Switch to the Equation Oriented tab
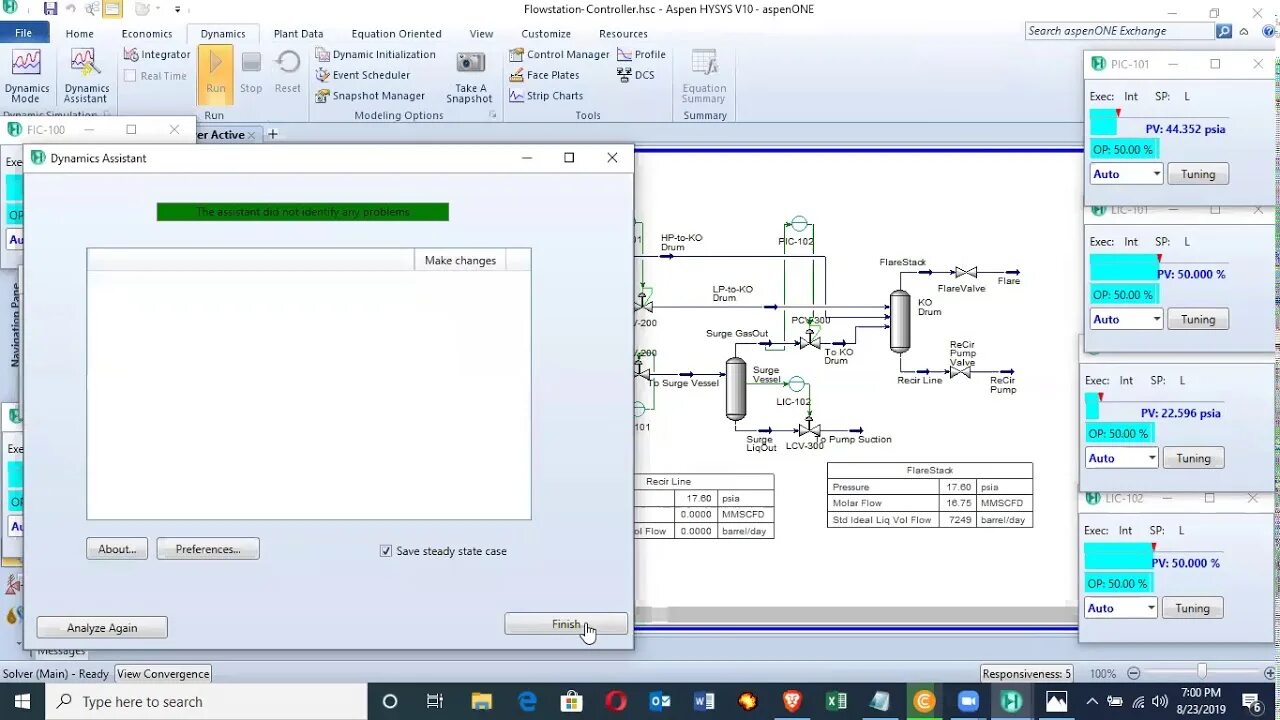Screen dimensions: 1280x720 click(396, 33)
